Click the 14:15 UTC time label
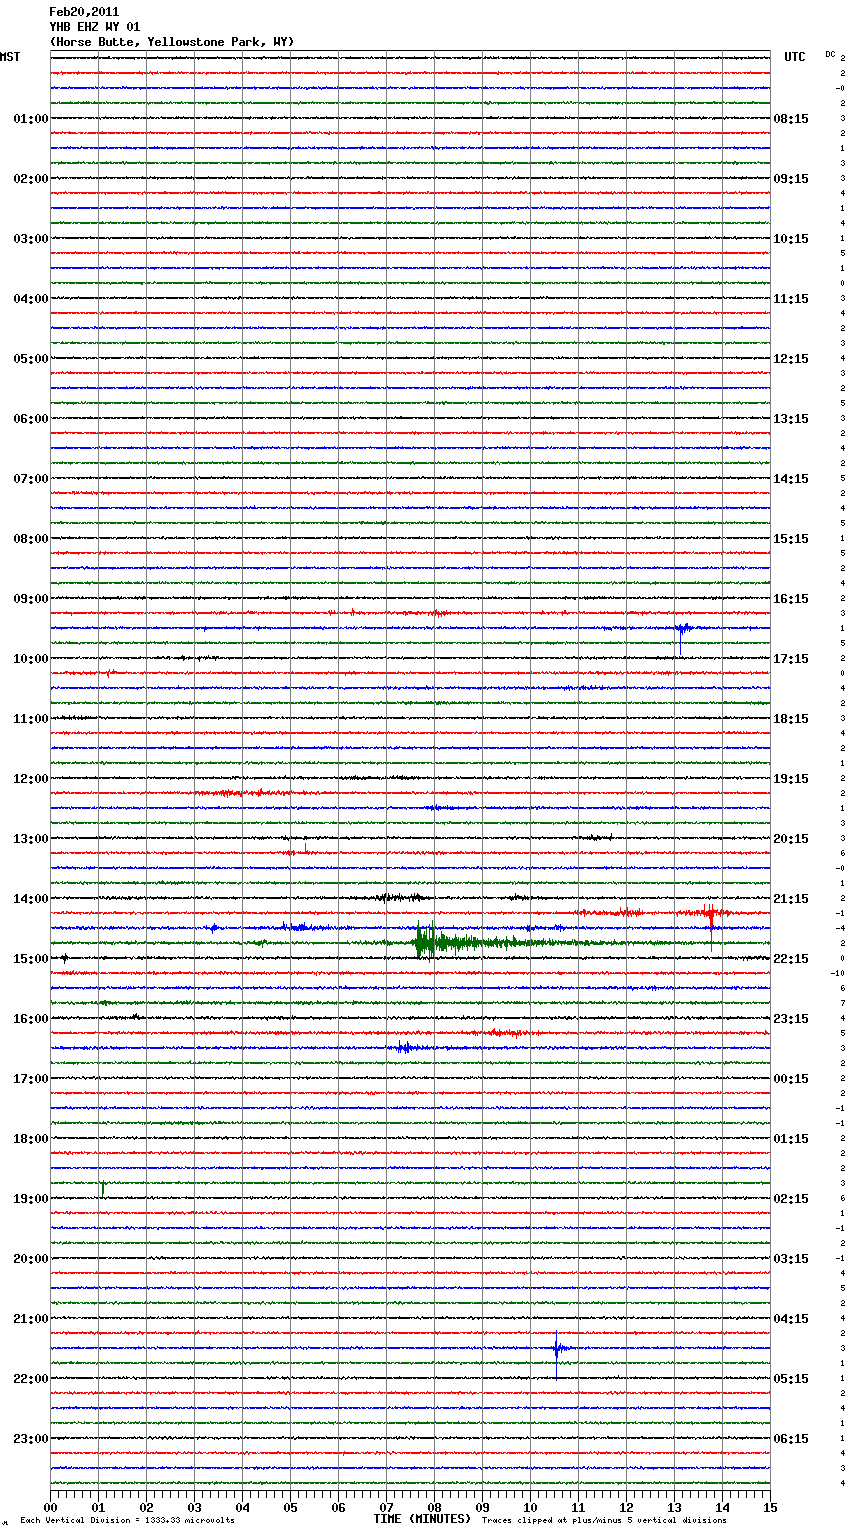Image resolution: width=850 pixels, height=1534 pixels. (791, 479)
